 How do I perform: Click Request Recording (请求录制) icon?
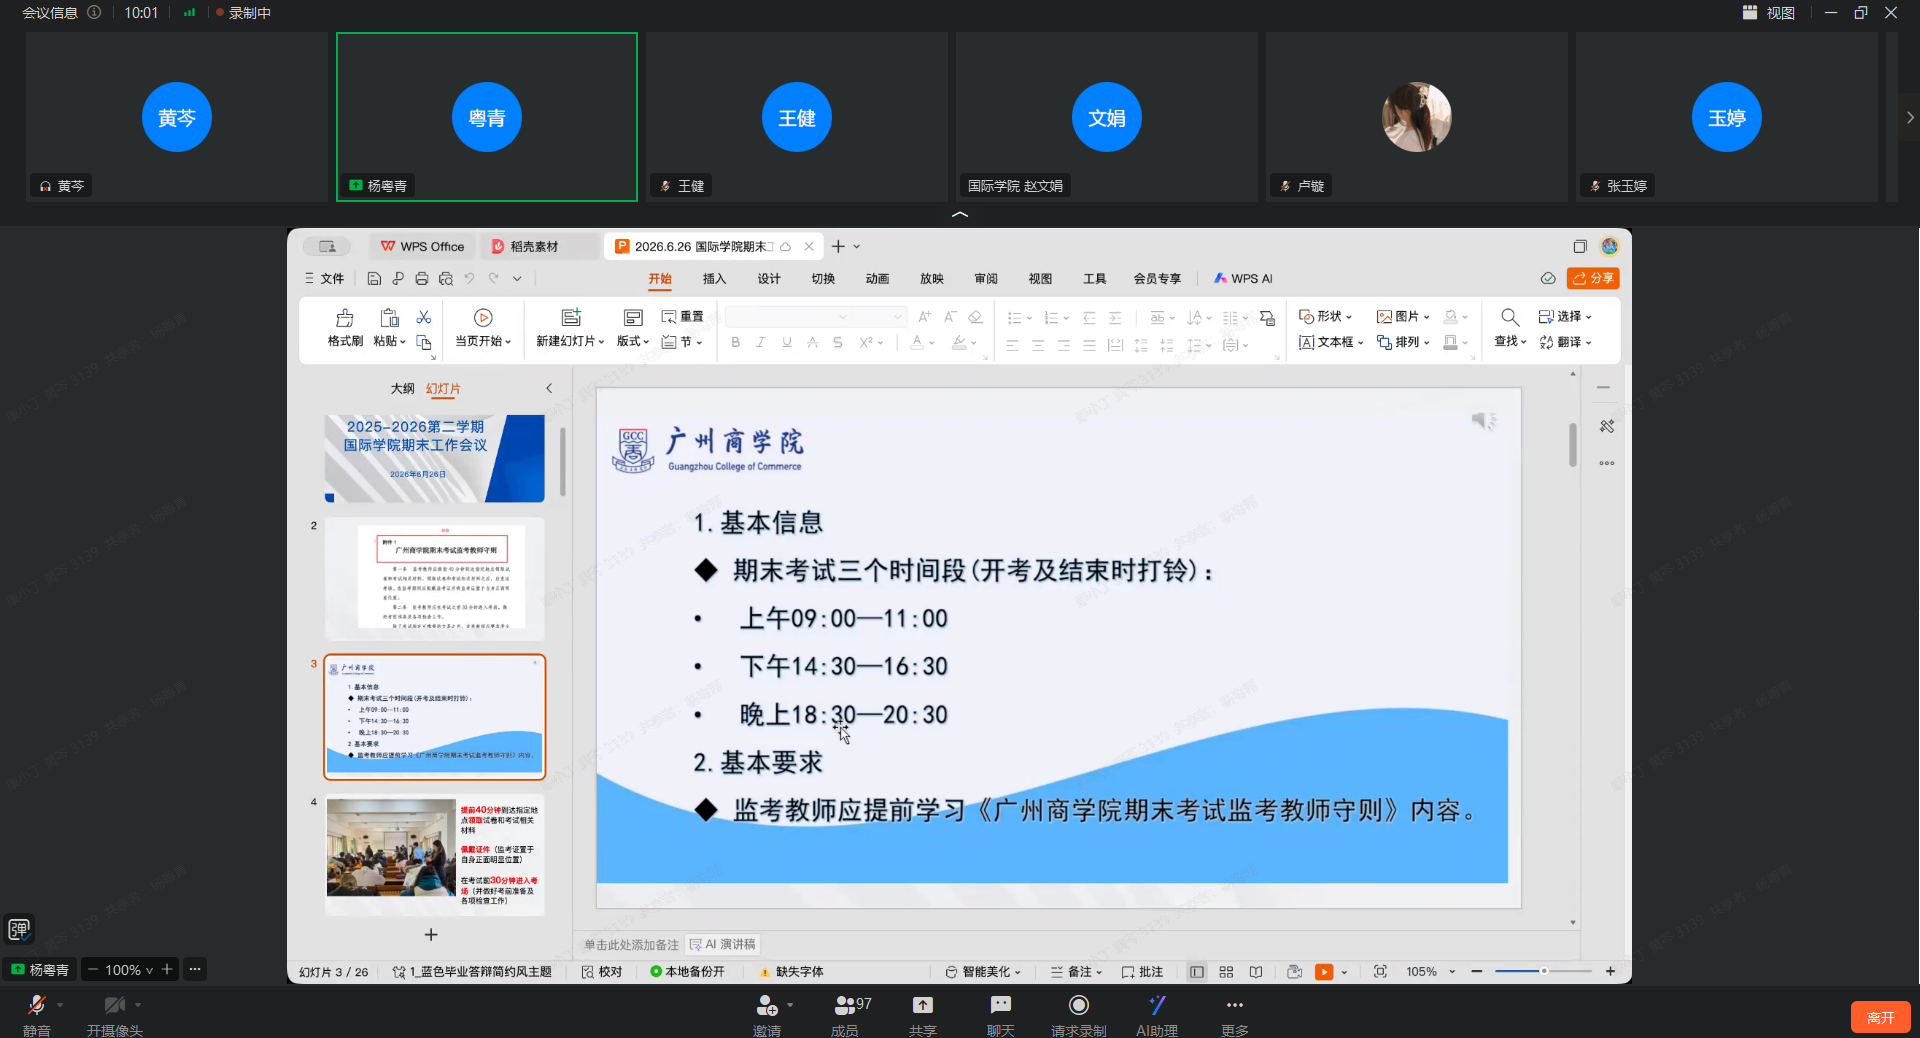click(x=1079, y=1005)
